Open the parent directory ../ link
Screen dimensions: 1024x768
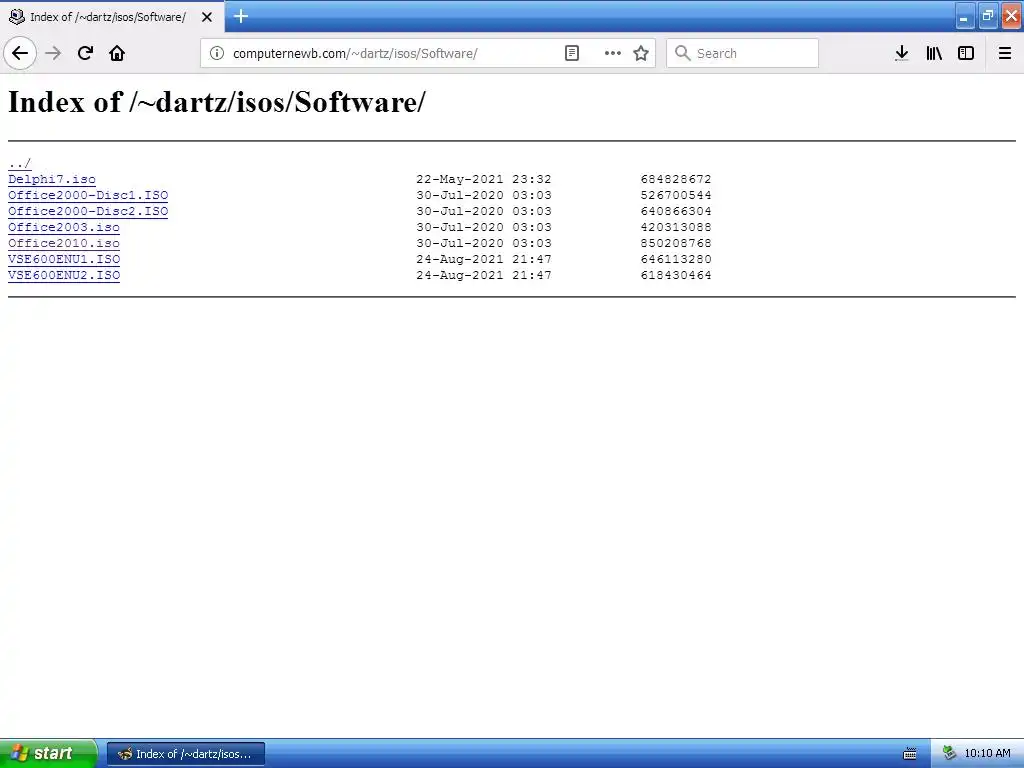point(20,163)
